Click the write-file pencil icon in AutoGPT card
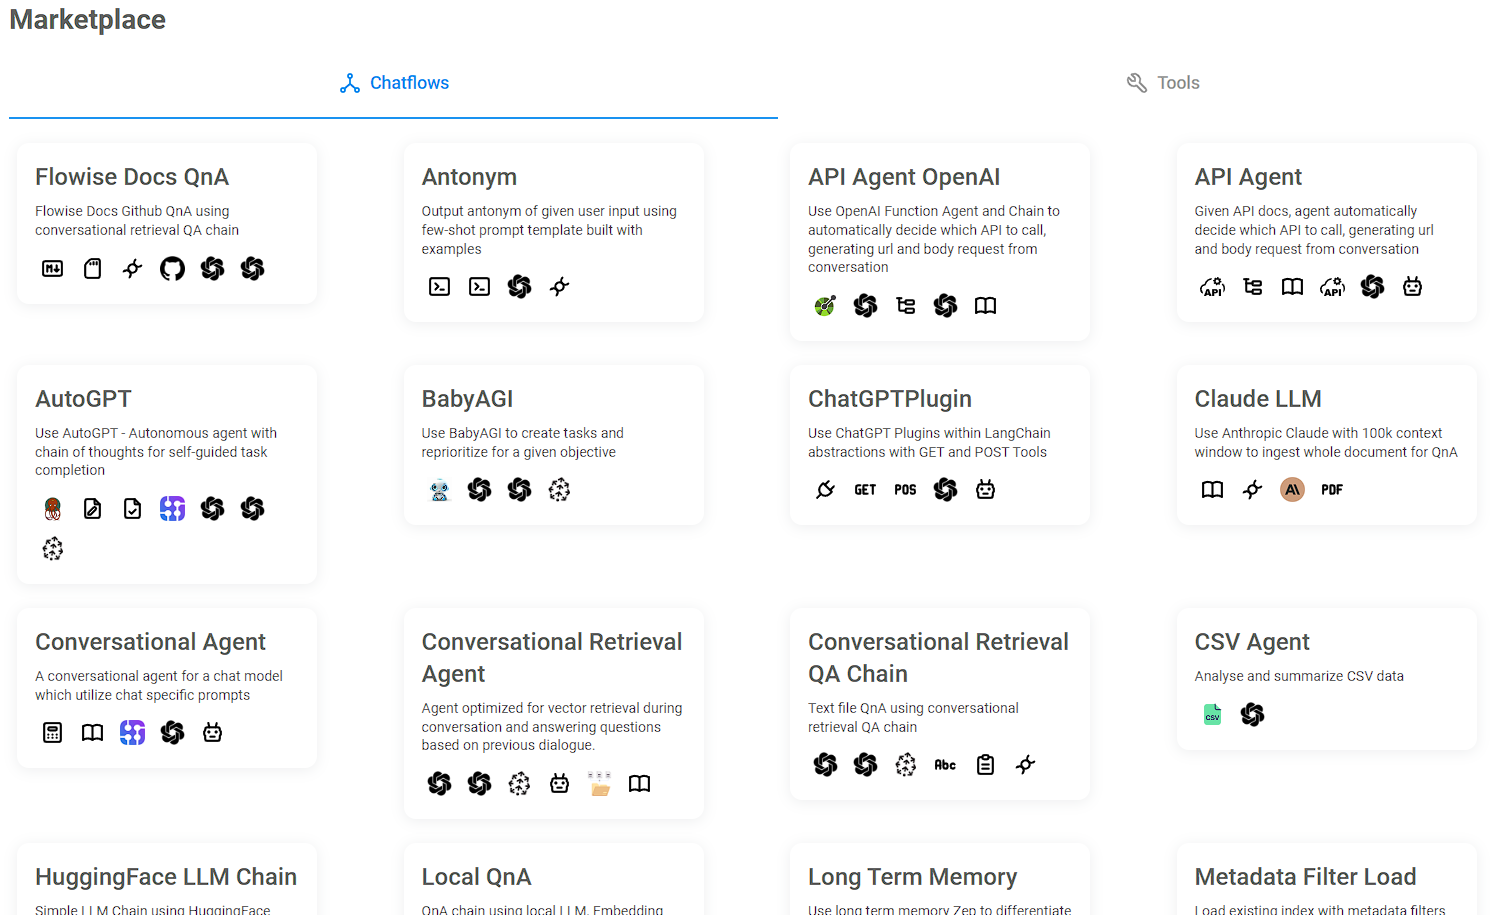 click(93, 509)
